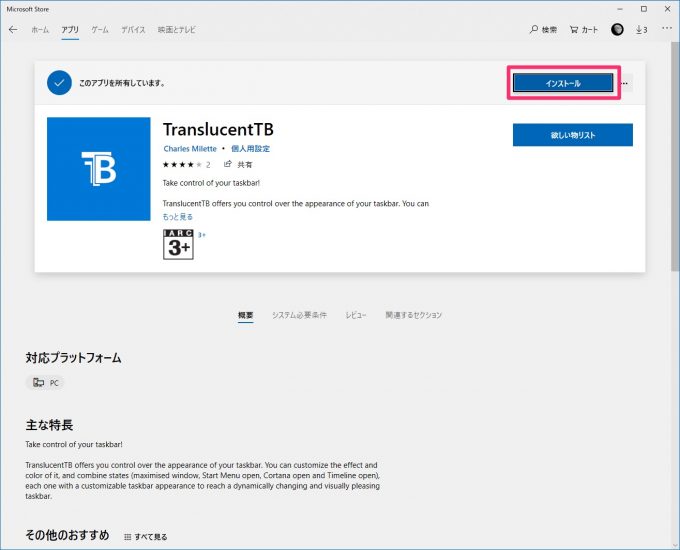Image resolution: width=680 pixels, height=550 pixels.
Task: Click the 検索 search icon
Action: [x=543, y=29]
